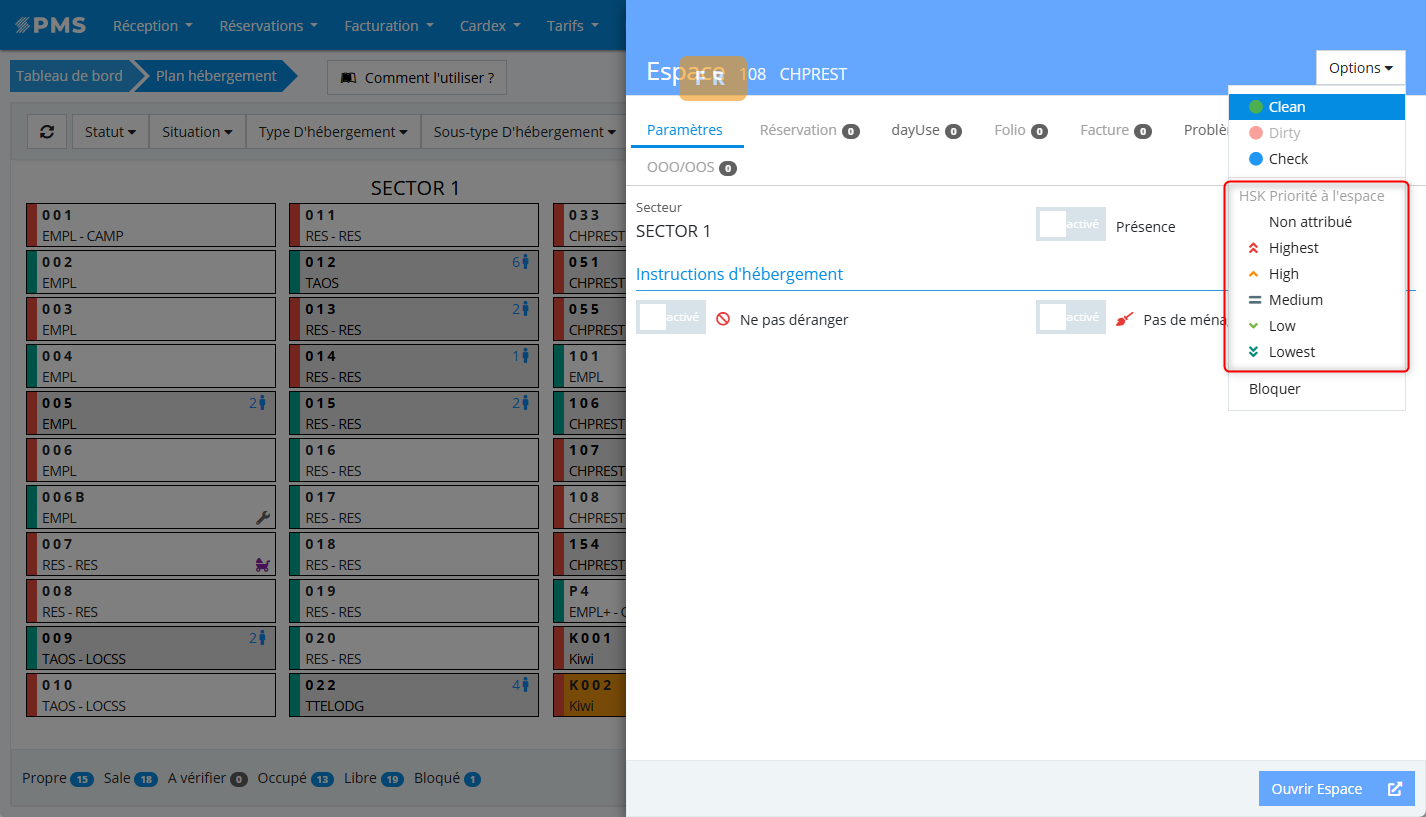Click the baby stroller icon on room 007
Viewport: 1426px width, 817px height.
click(x=264, y=565)
